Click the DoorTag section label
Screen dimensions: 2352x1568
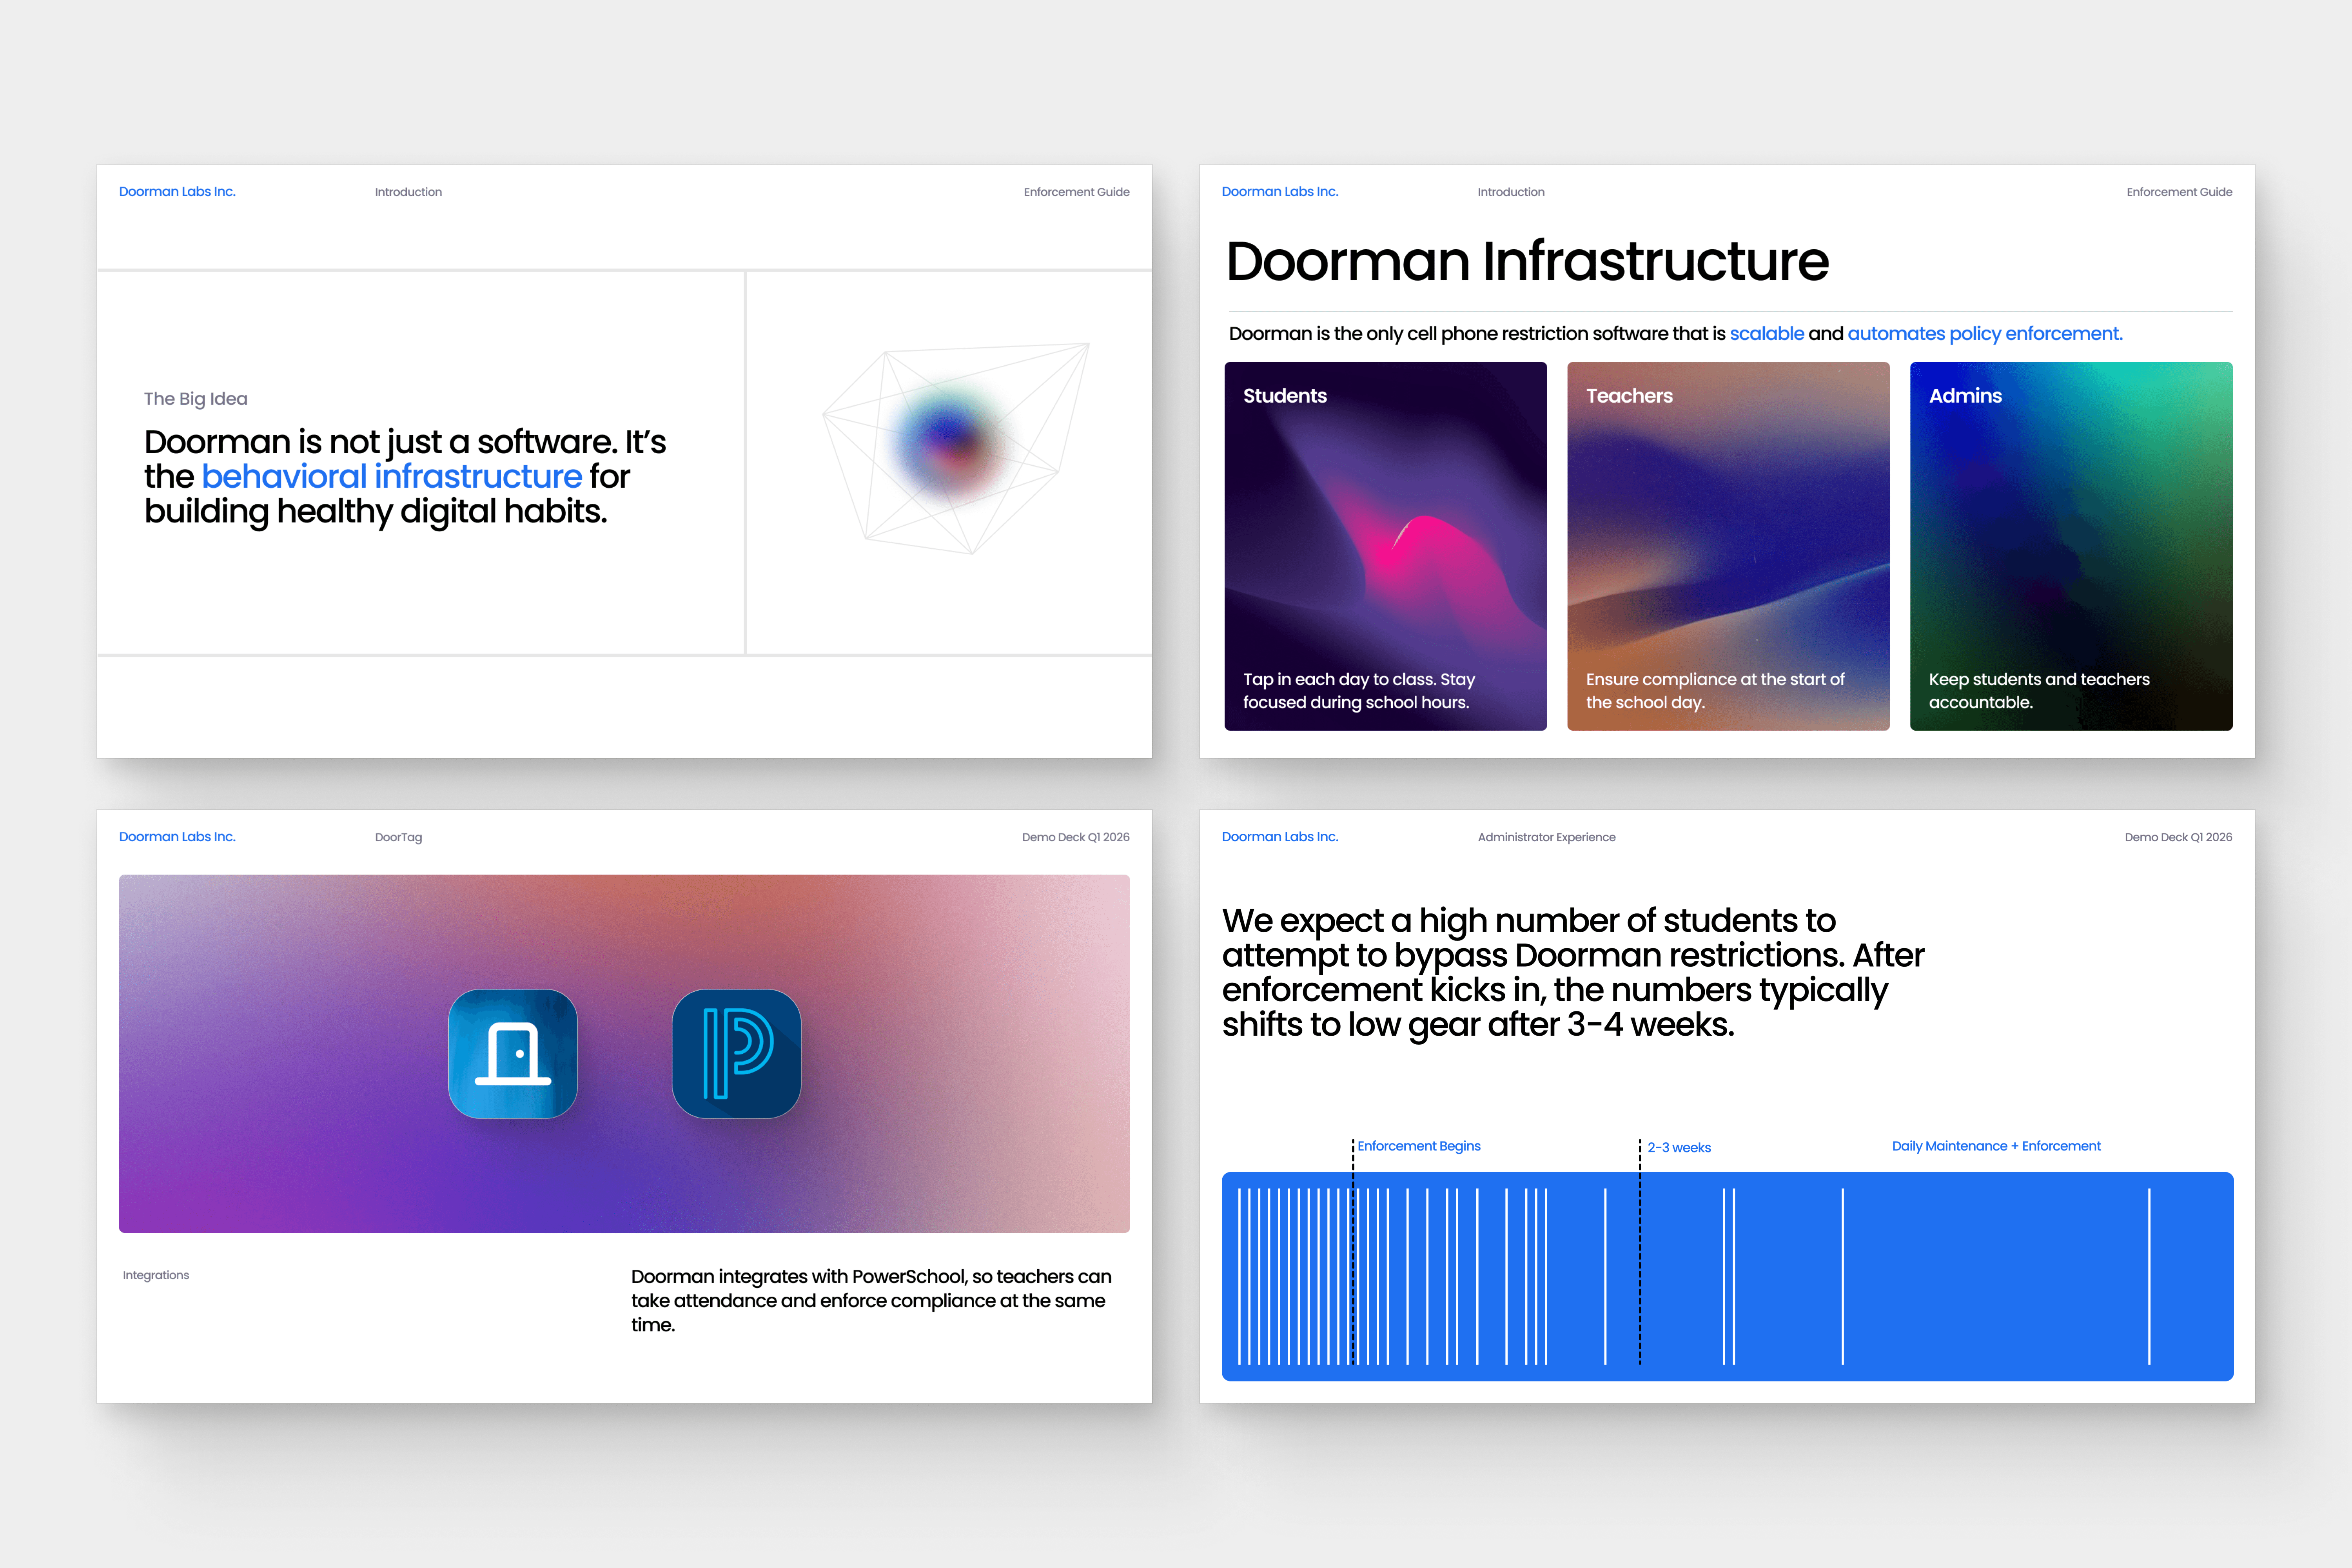[398, 837]
